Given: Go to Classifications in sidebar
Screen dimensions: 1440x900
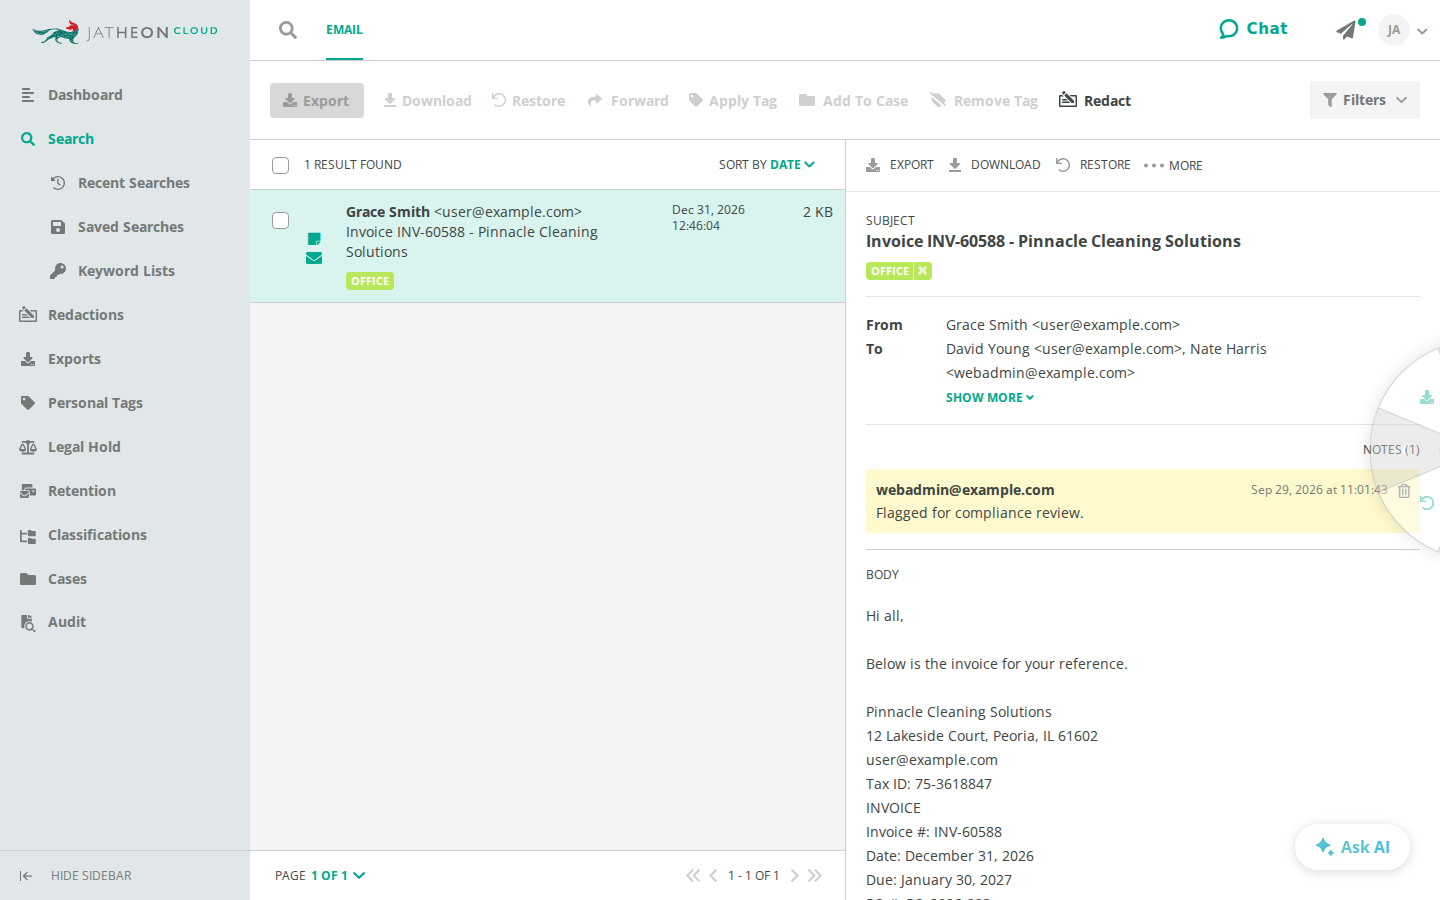Looking at the screenshot, I should (x=83, y=535).
